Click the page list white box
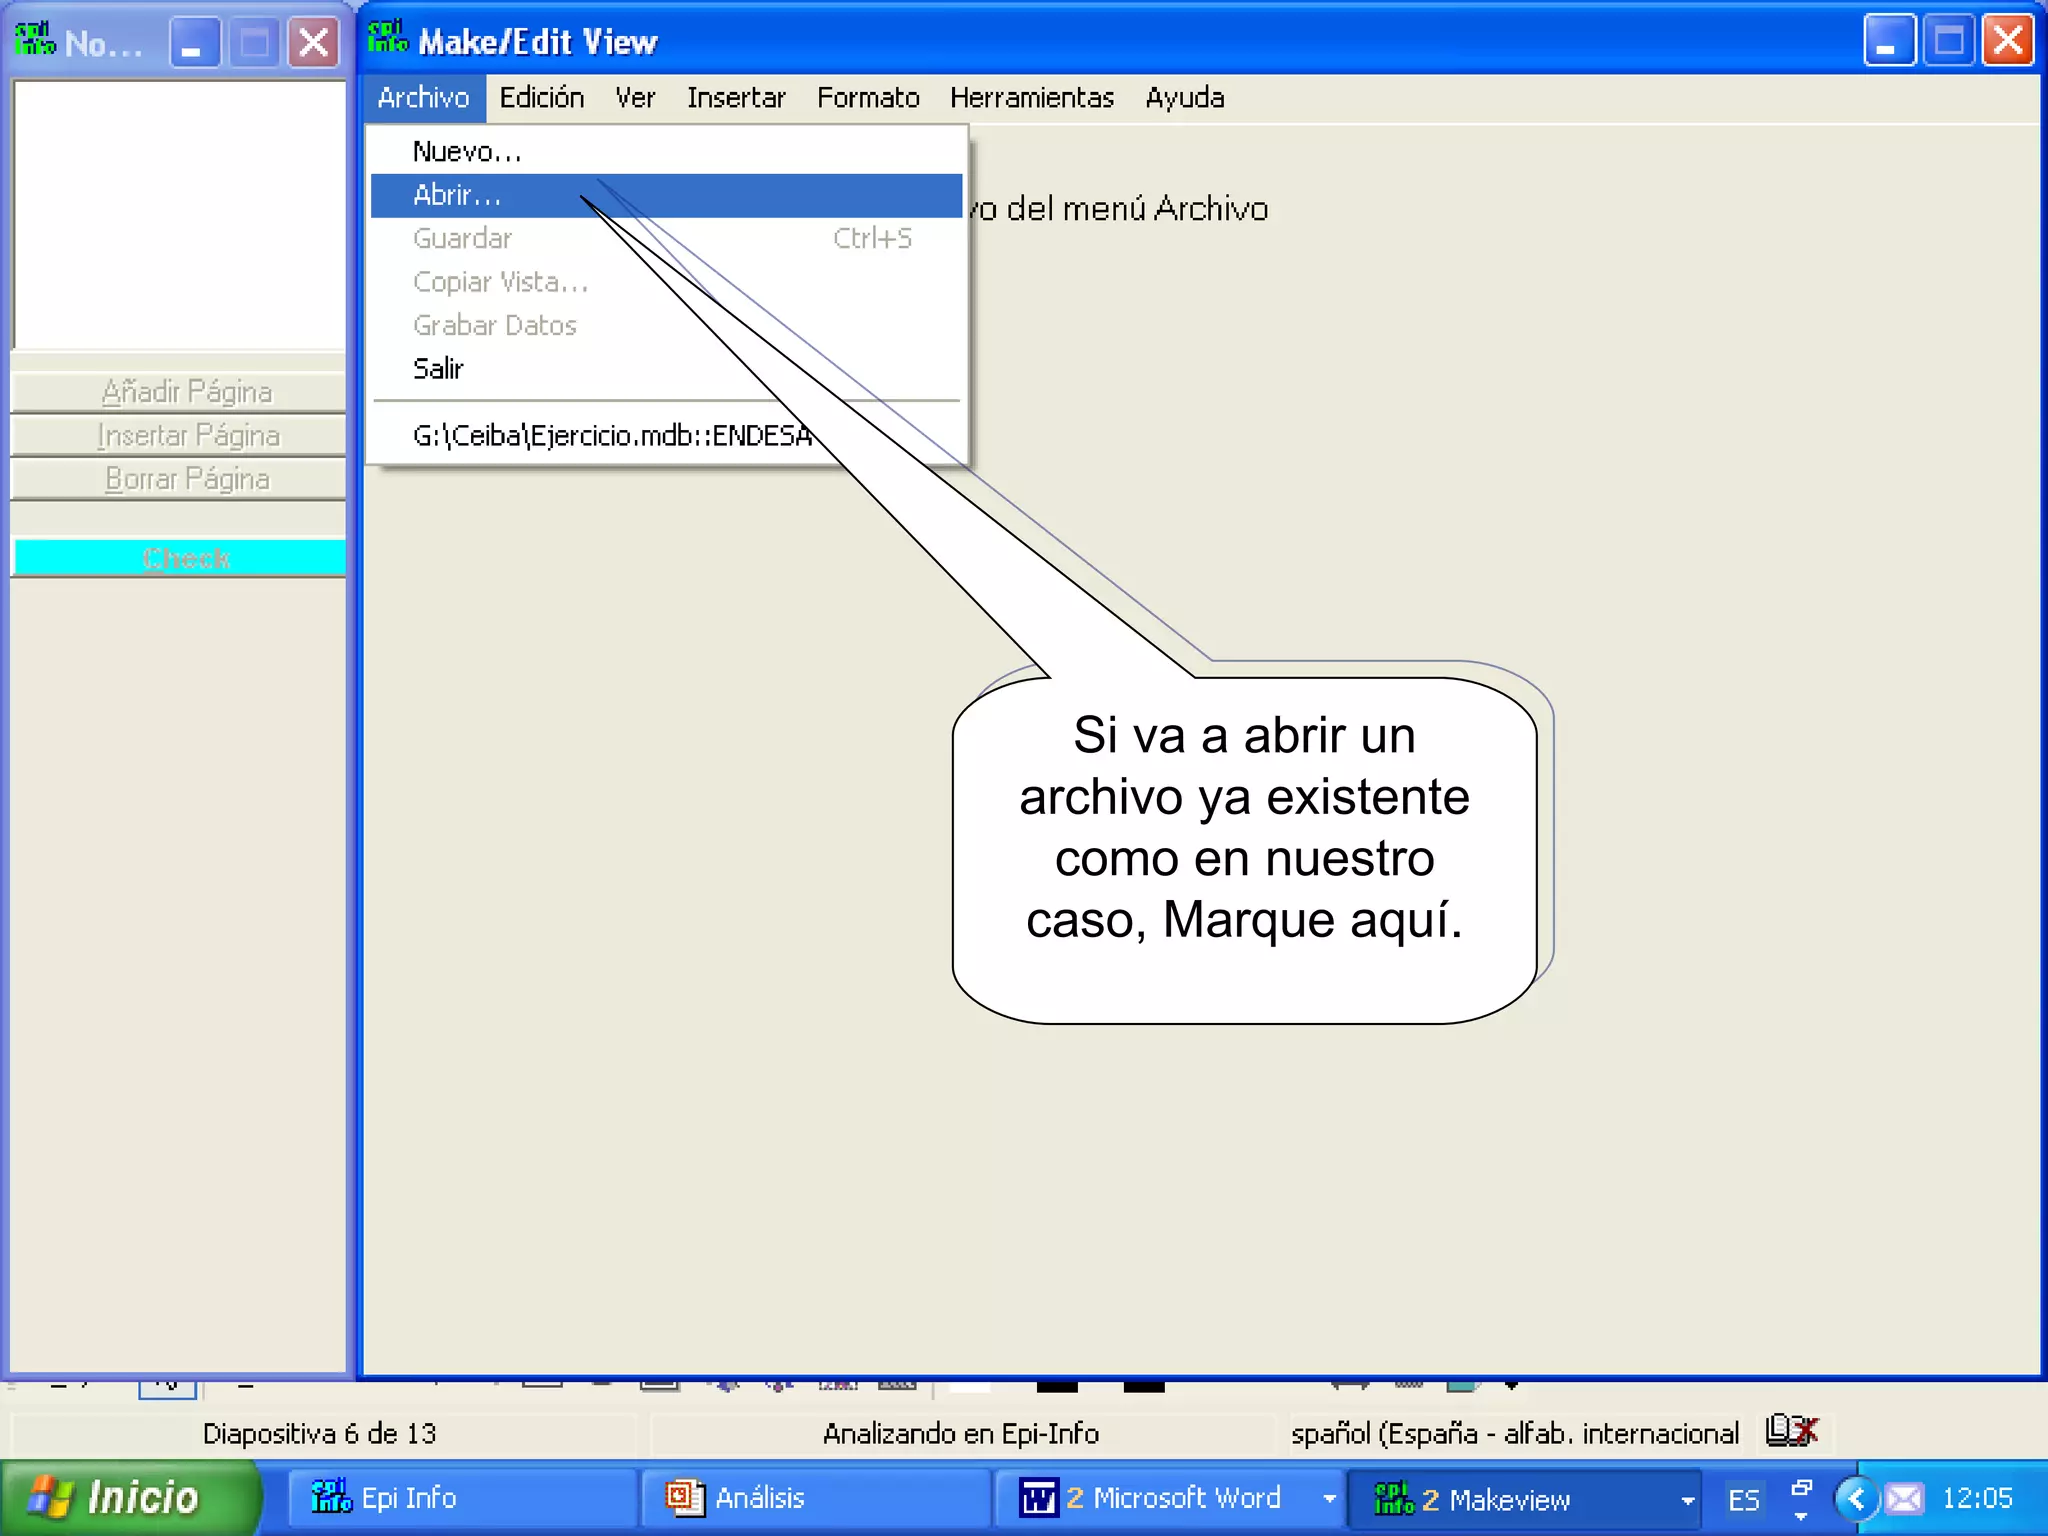Viewport: 2048px width, 1536px height. point(180,214)
